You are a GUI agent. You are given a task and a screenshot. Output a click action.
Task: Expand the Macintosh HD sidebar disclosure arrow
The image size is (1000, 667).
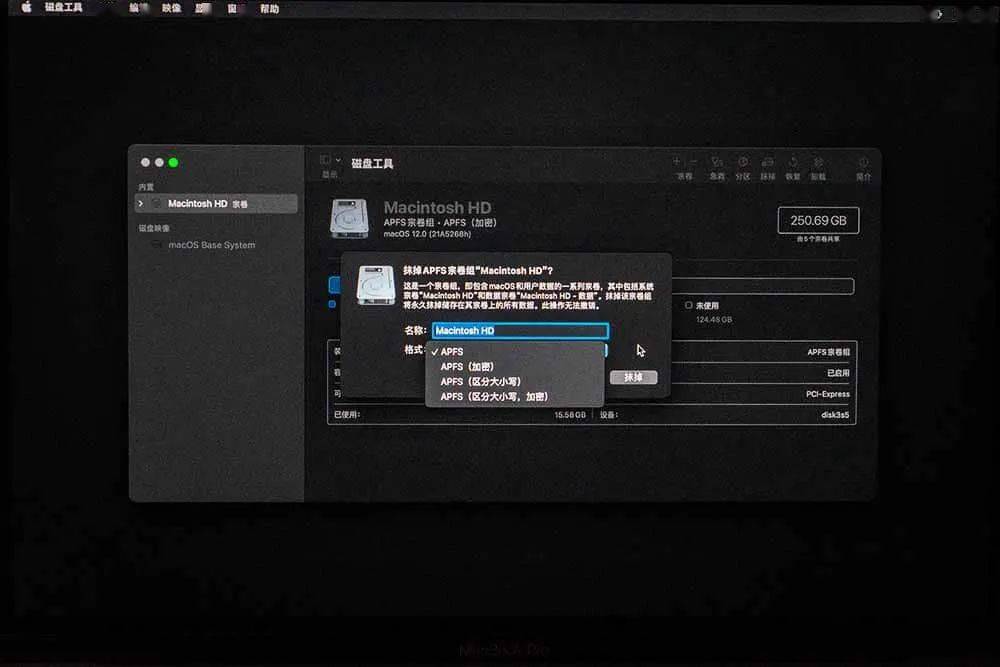click(x=141, y=203)
